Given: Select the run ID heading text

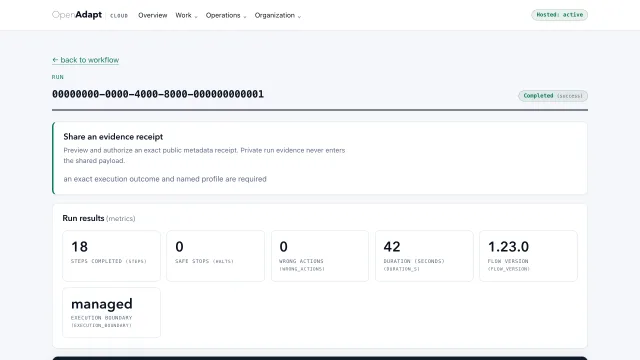Looking at the screenshot, I should [x=158, y=94].
